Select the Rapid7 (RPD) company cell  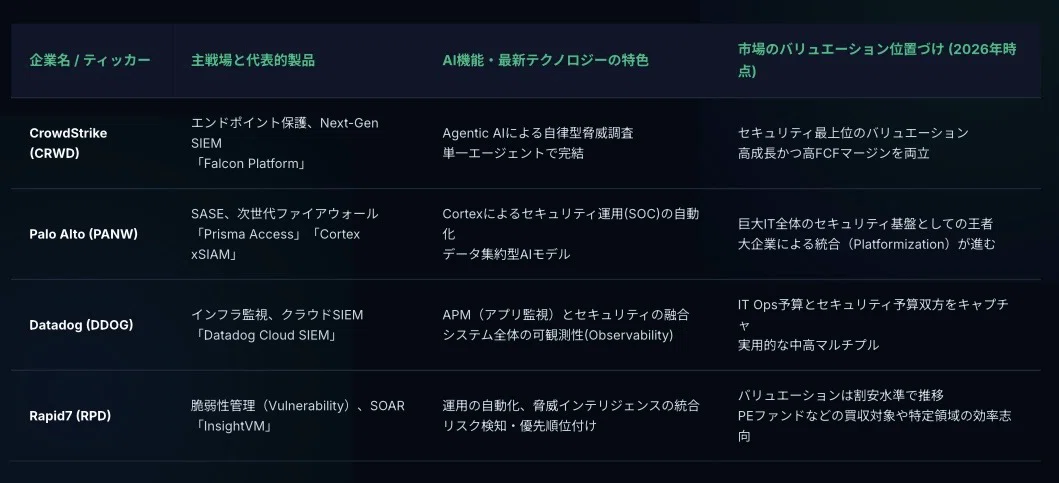pos(70,415)
